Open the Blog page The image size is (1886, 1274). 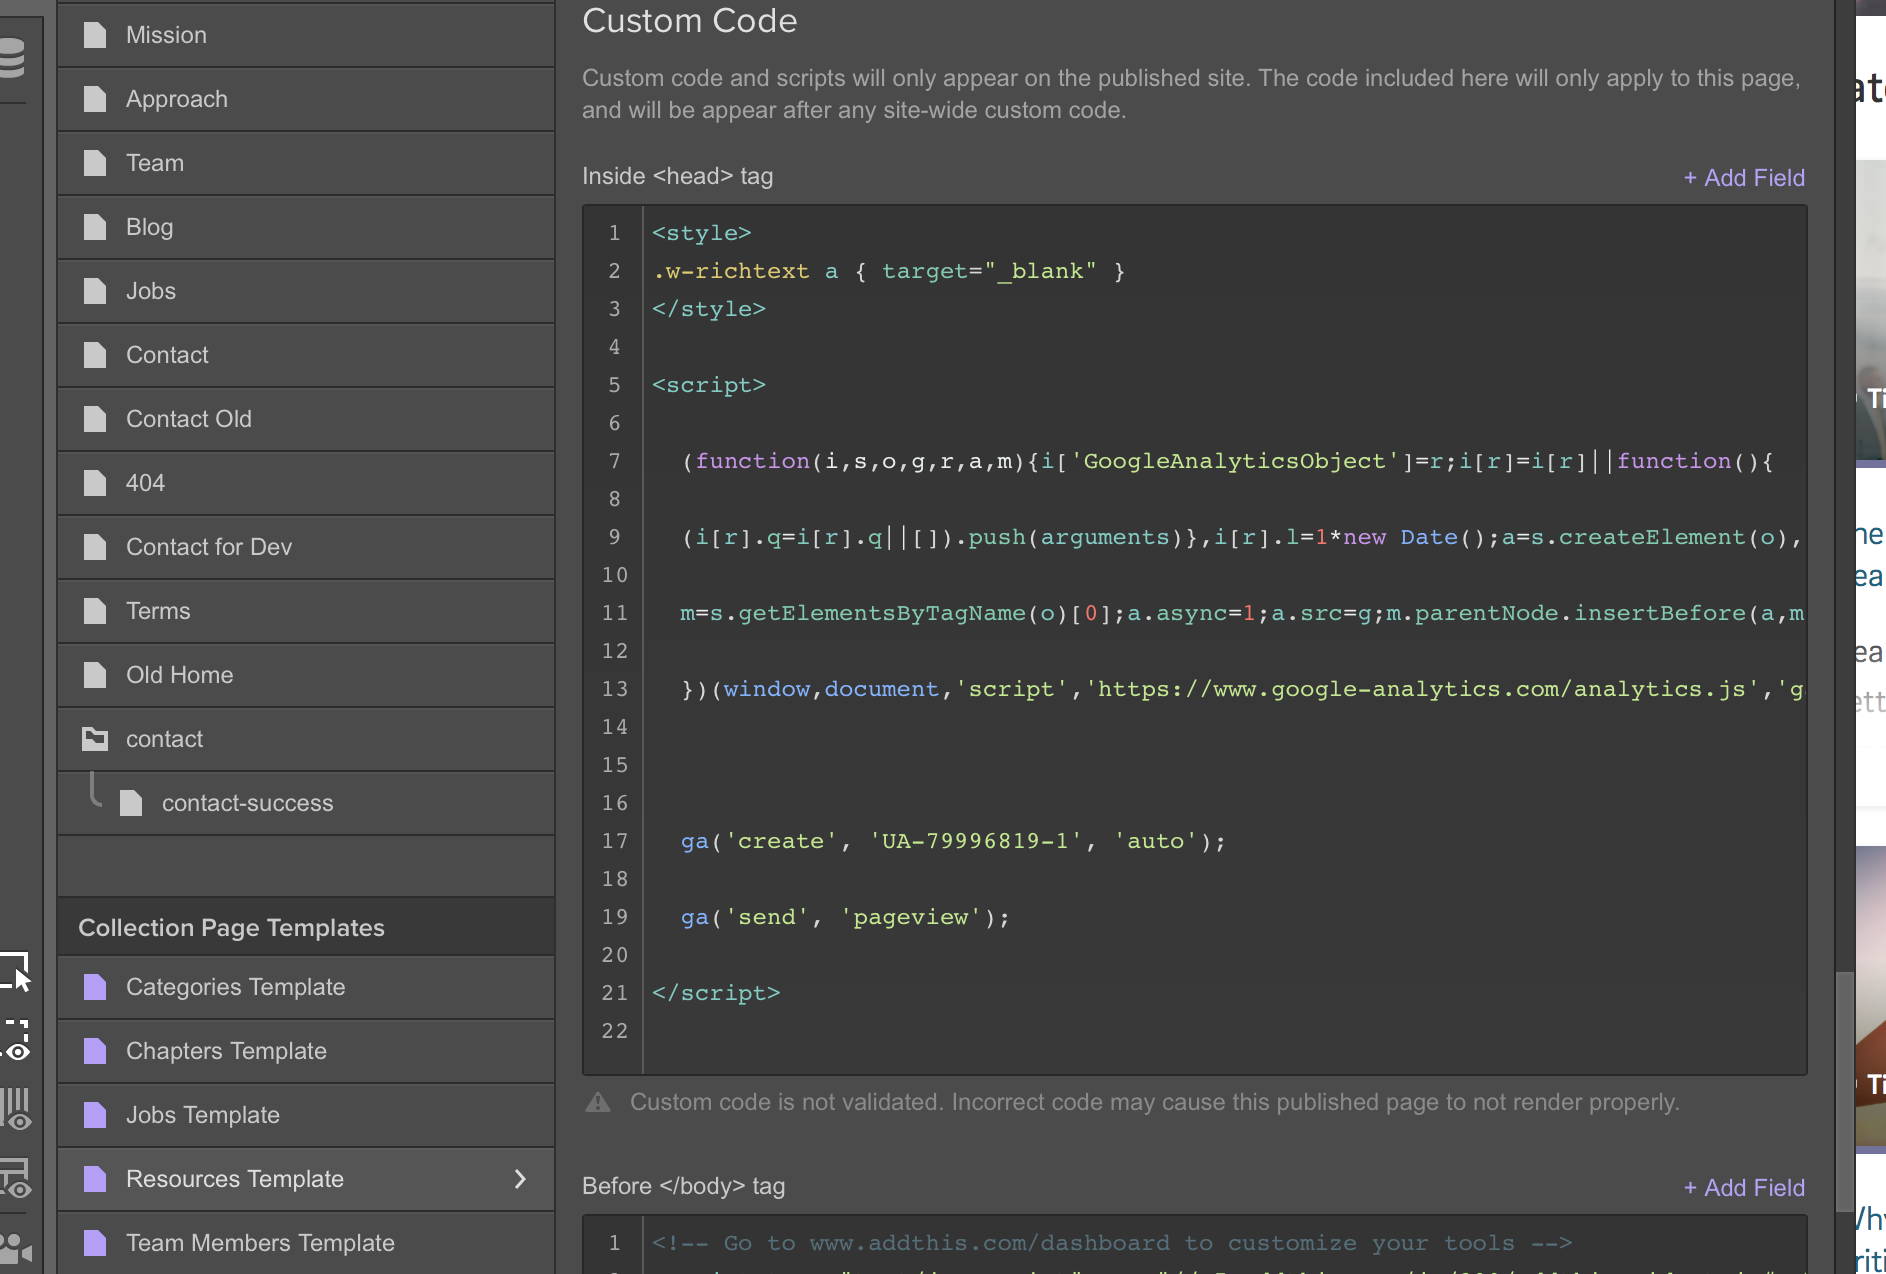(150, 227)
